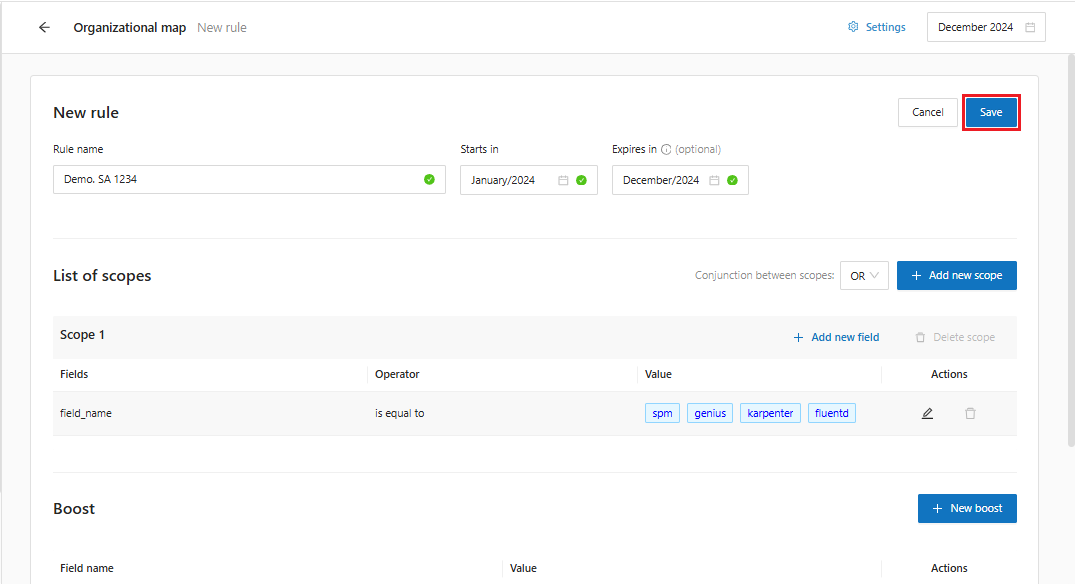The height and width of the screenshot is (584, 1075).
Task: Add new scope to the list
Action: click(x=956, y=276)
